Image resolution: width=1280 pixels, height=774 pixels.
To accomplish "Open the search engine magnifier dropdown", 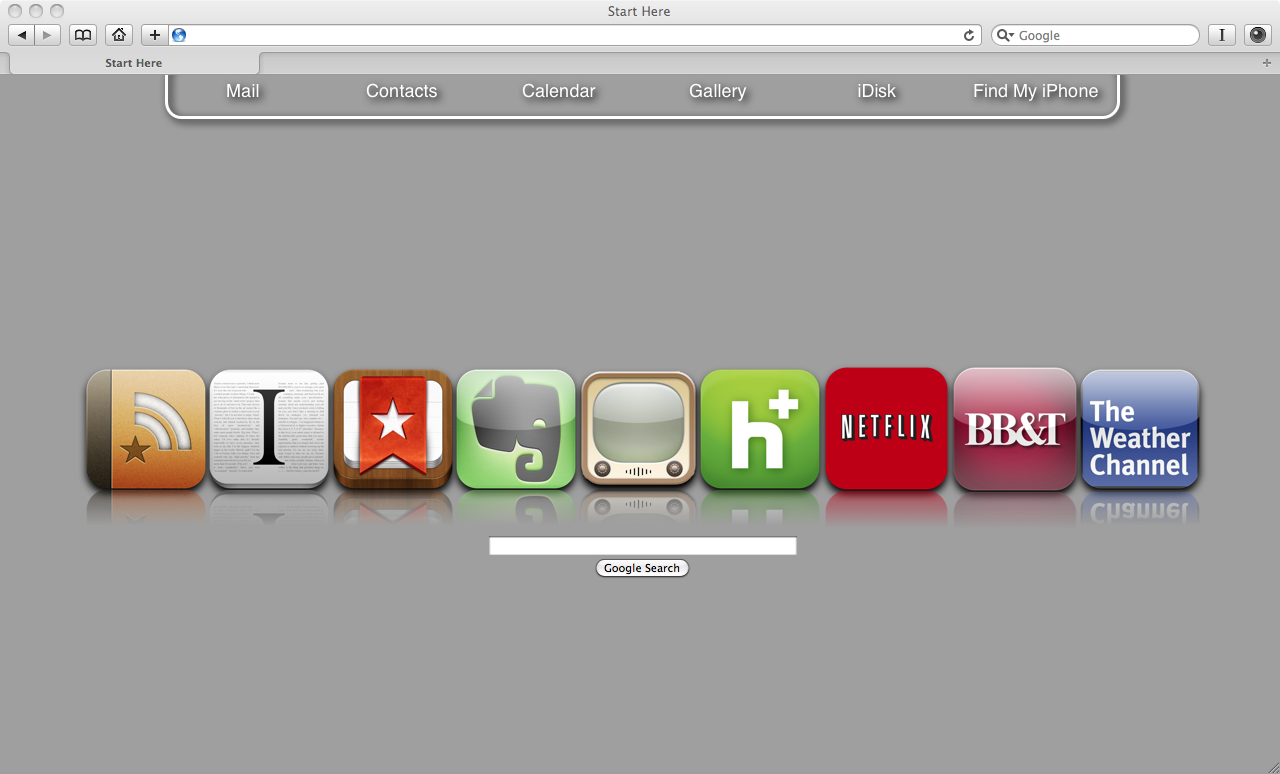I will pyautogui.click(x=1006, y=35).
